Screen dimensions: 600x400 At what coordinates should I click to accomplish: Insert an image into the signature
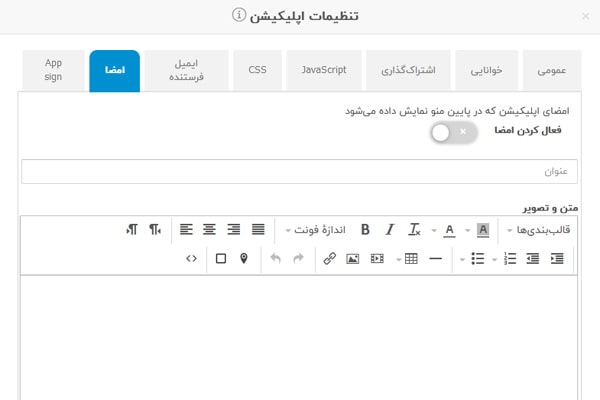[x=353, y=259]
